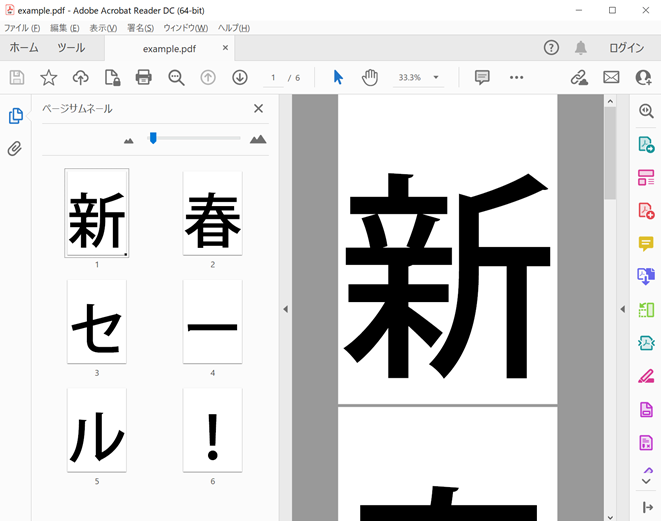Screen dimensions: 661x521
Task: Open the 署名 menu
Action: [140, 28]
